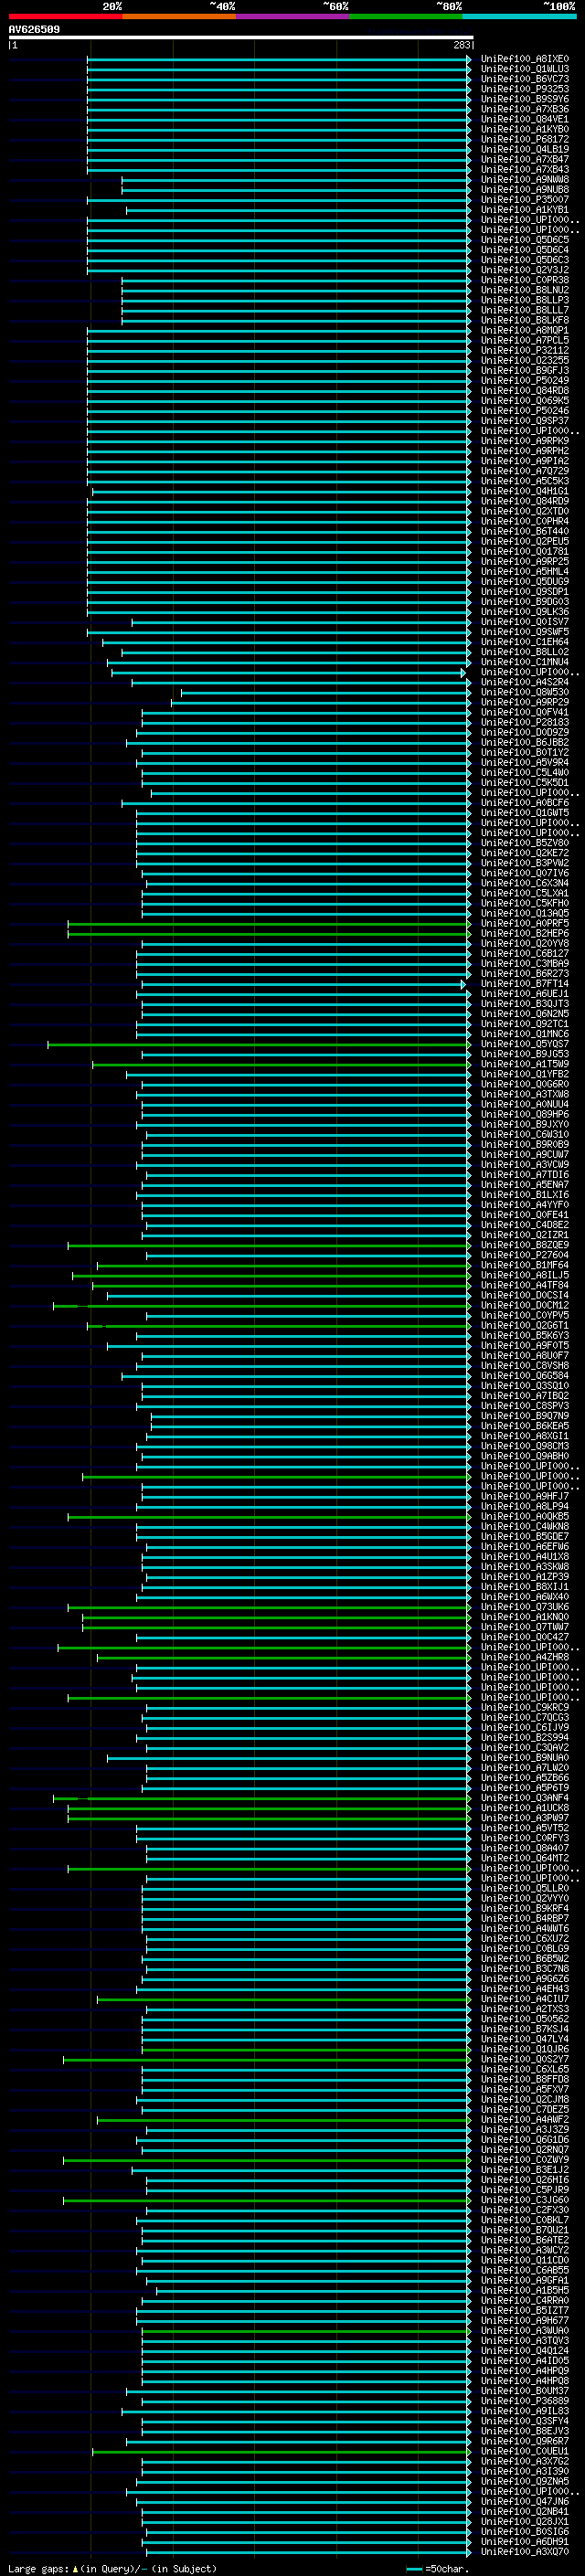
Task: Select the UniRef100_Q4Q124 label
Action: 525,2350
